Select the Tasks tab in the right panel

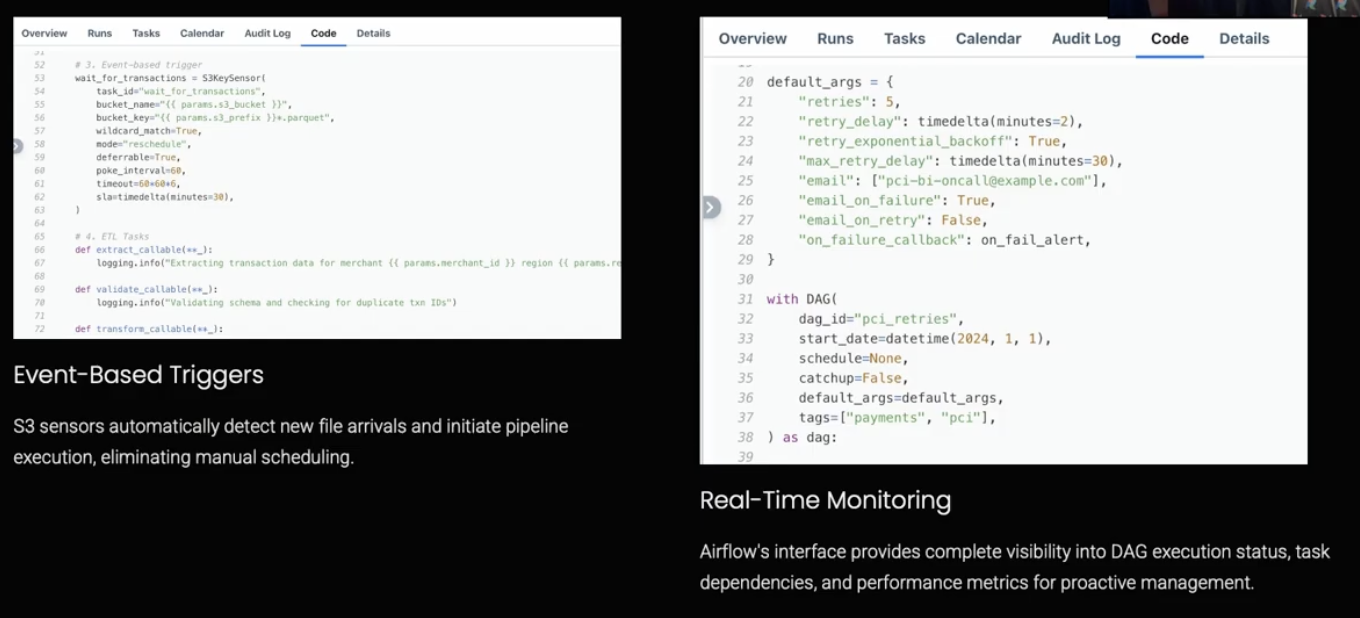pos(904,39)
